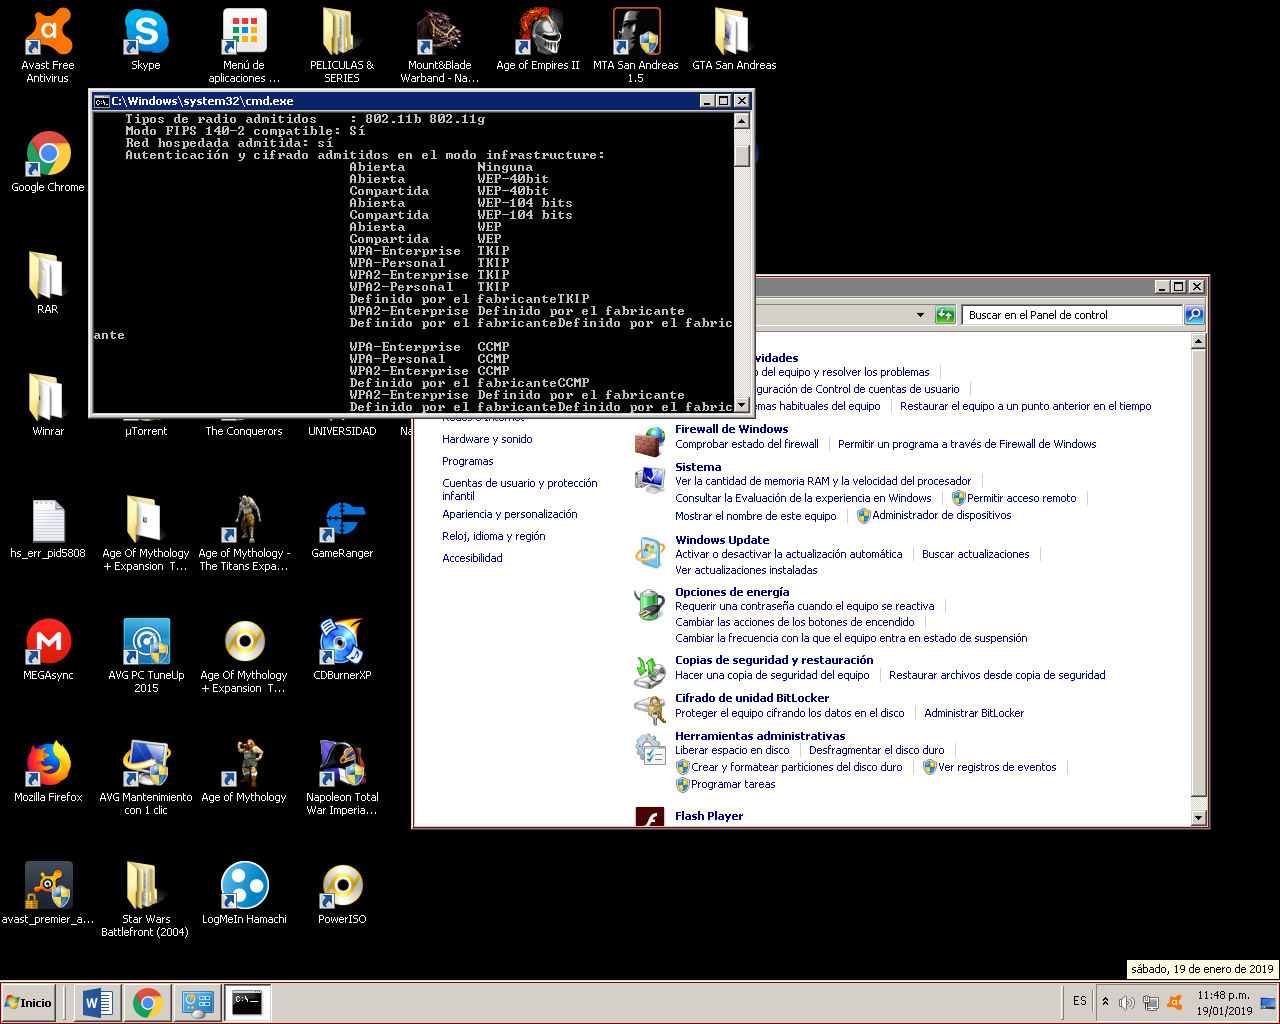This screenshot has height=1024, width=1280.
Task: Select Hardware y sonido category
Action: [x=487, y=439]
